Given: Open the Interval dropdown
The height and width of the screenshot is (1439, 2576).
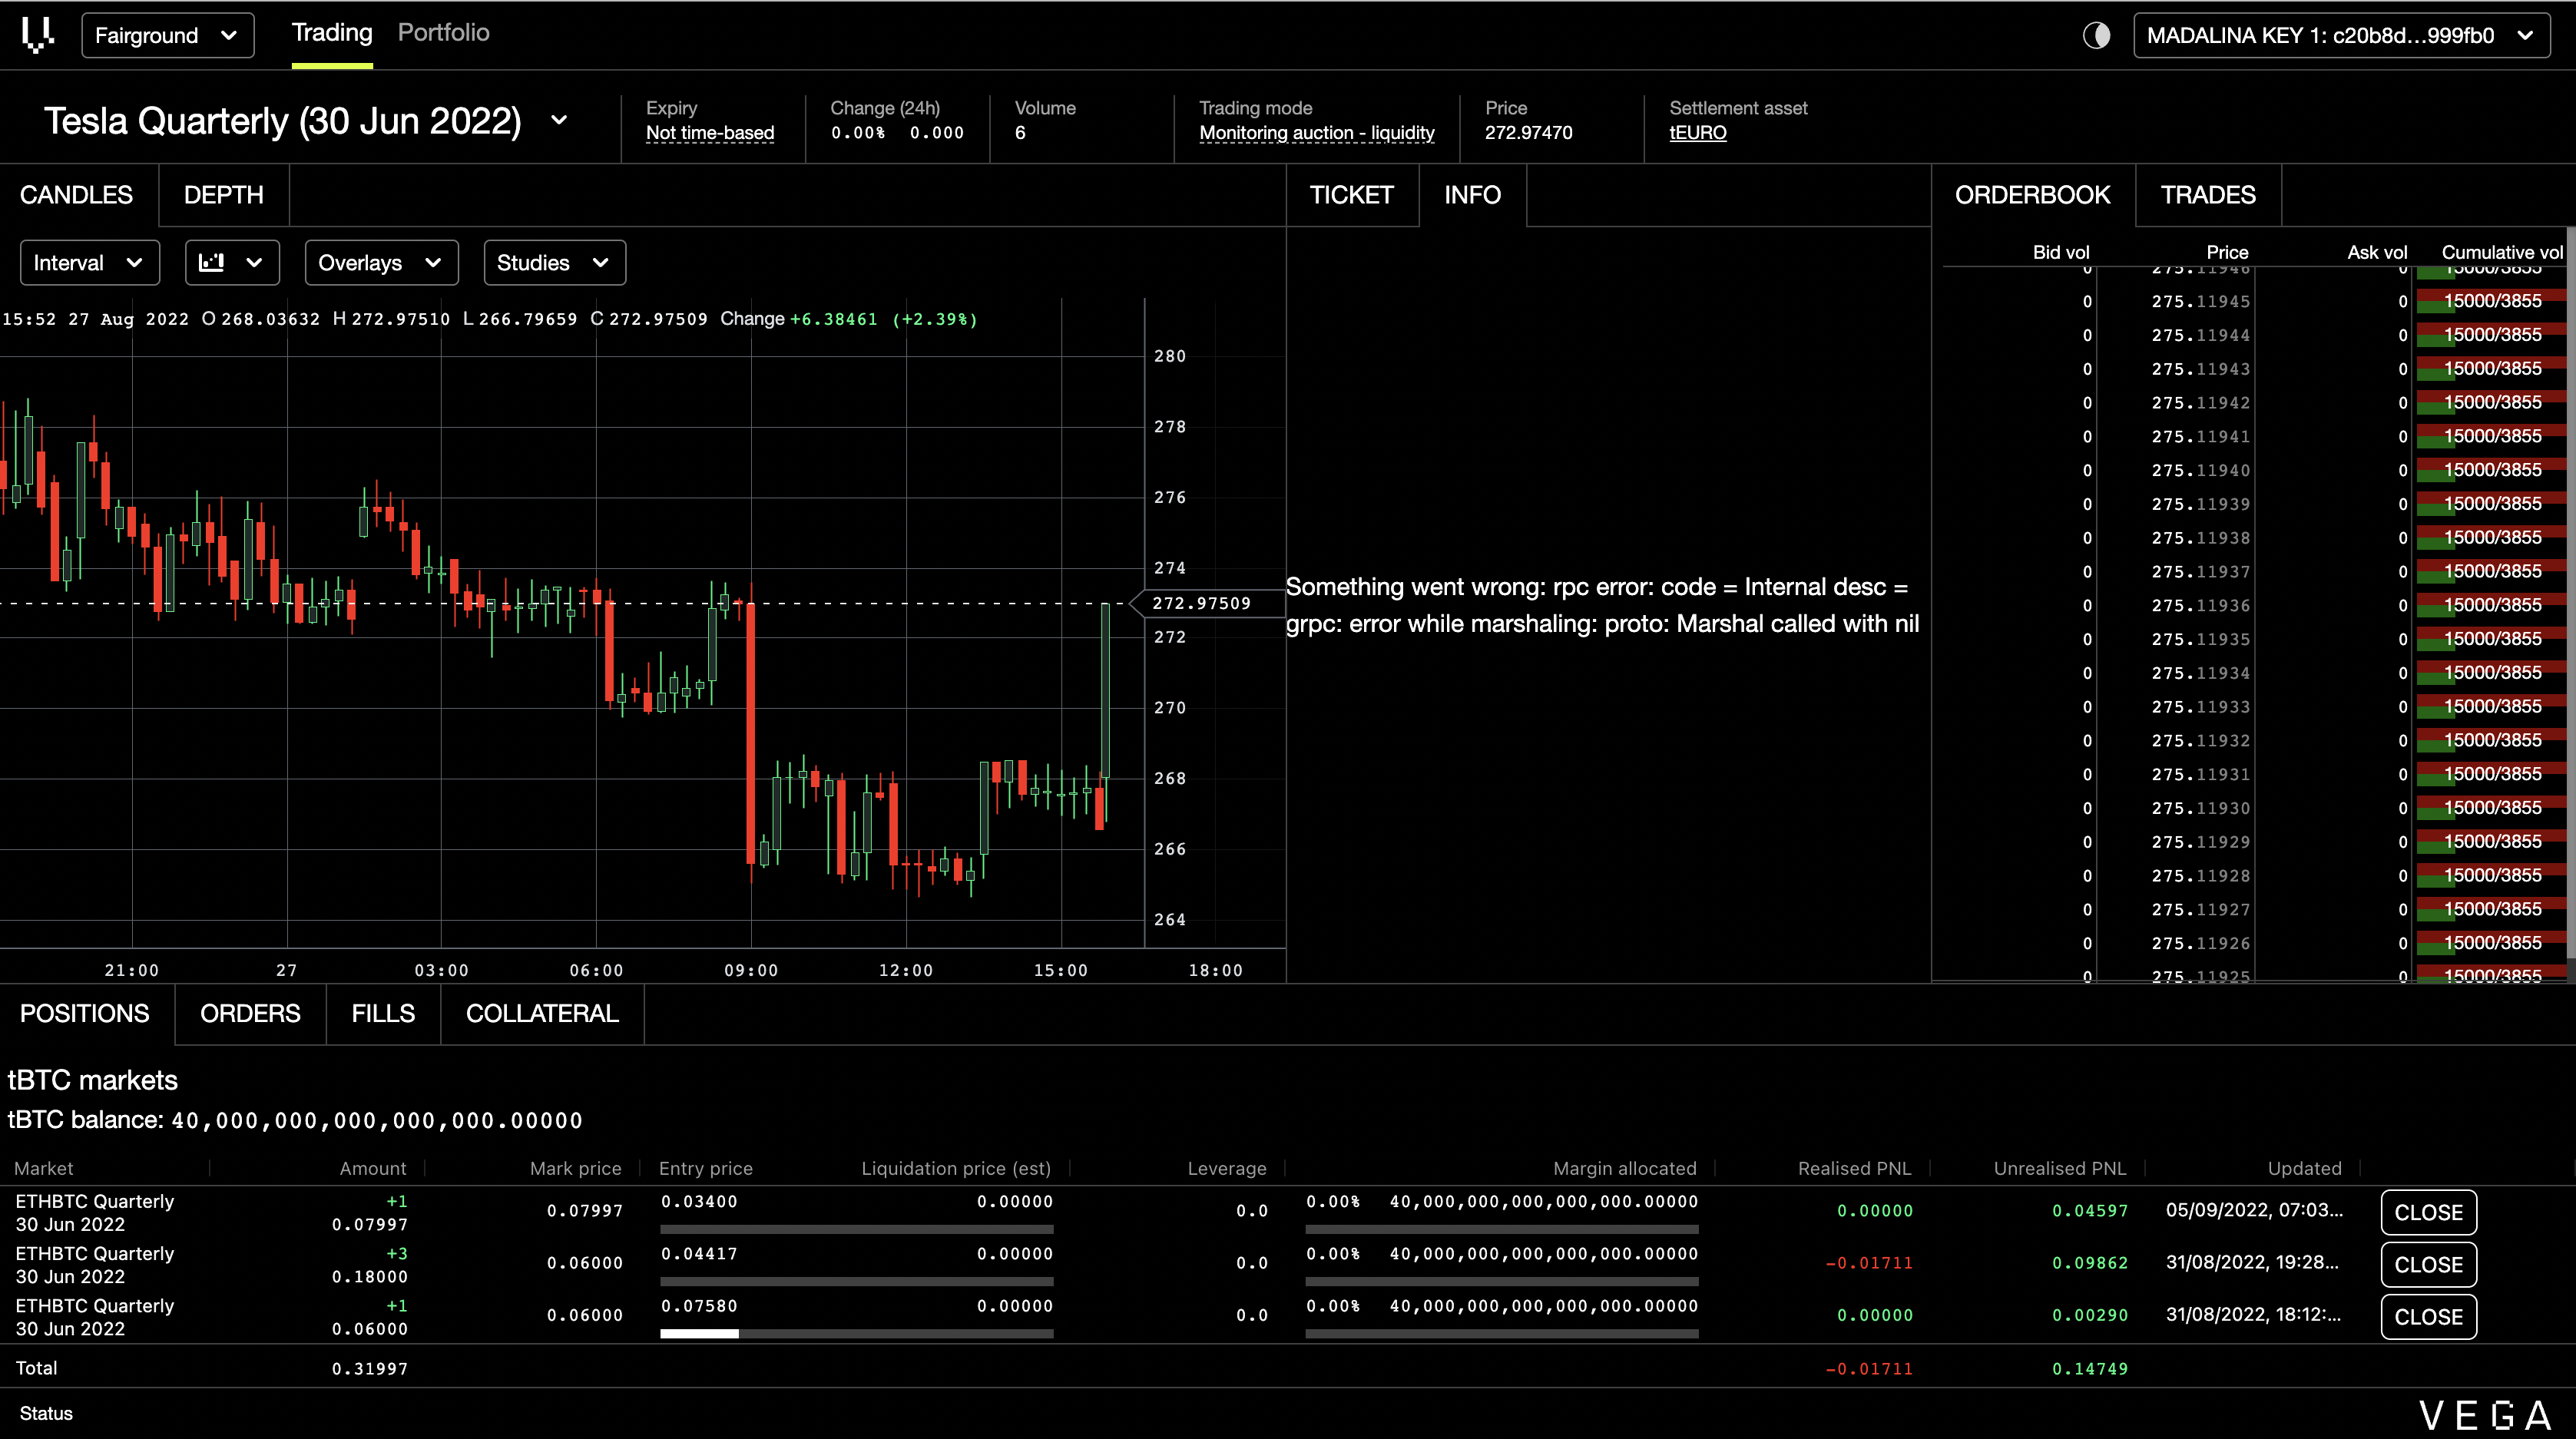Looking at the screenshot, I should point(89,262).
